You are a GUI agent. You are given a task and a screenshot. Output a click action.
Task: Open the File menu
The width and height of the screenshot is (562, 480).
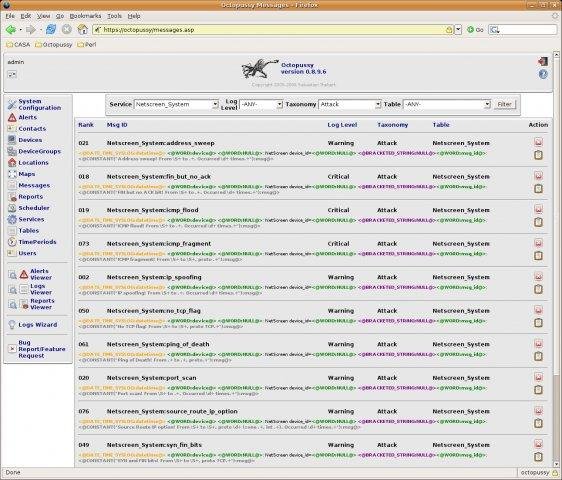10,16
